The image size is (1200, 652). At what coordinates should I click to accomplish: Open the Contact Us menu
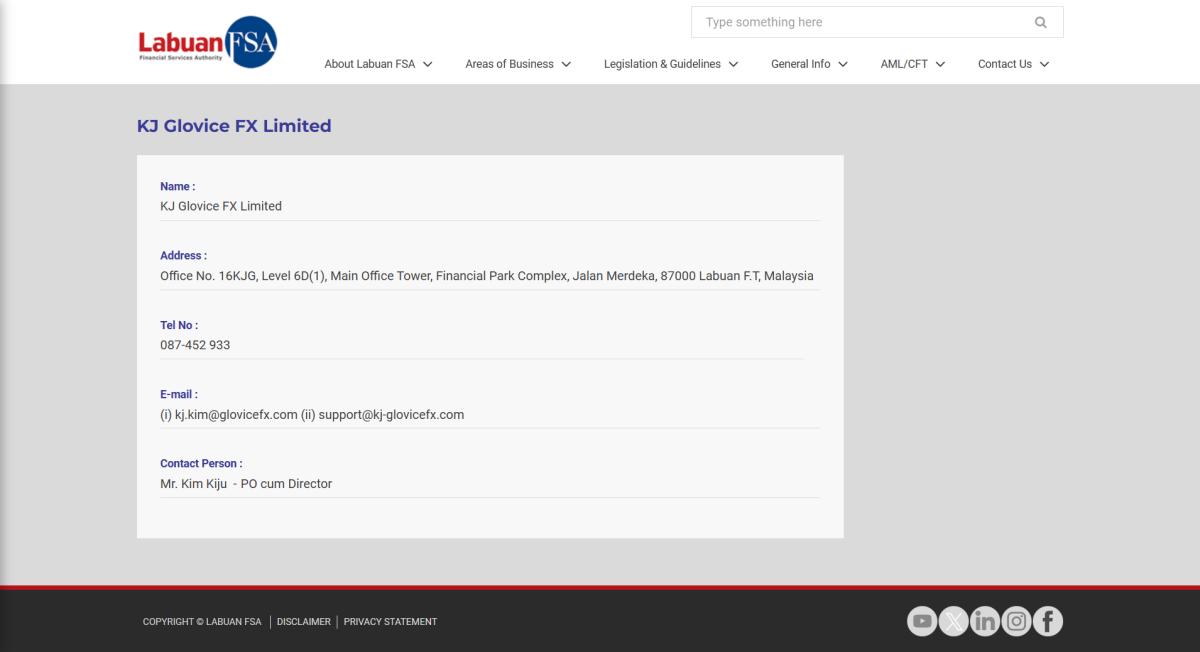(x=1005, y=64)
